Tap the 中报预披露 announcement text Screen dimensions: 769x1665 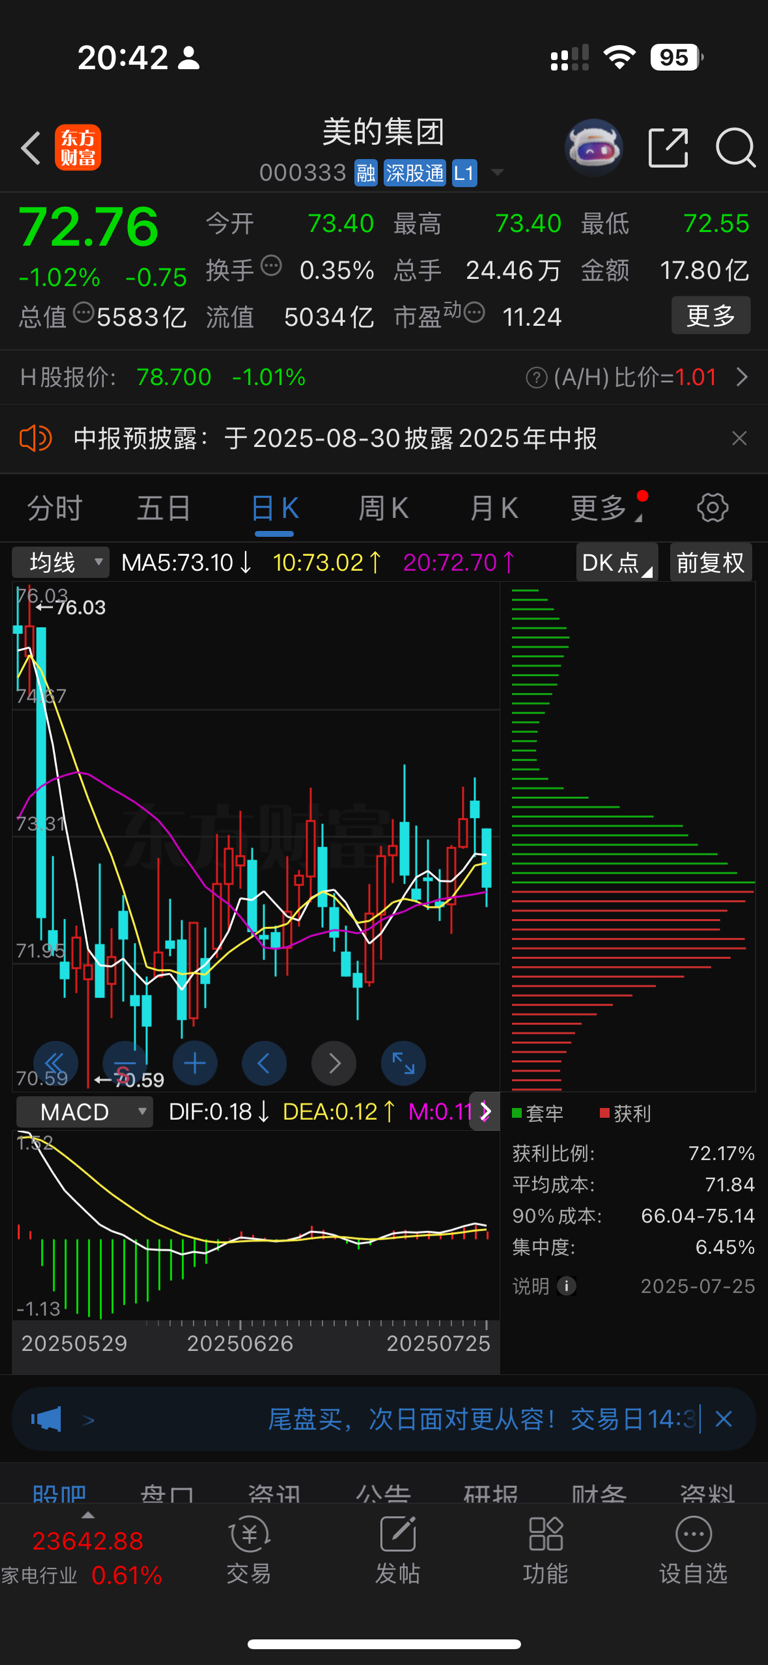(x=335, y=438)
